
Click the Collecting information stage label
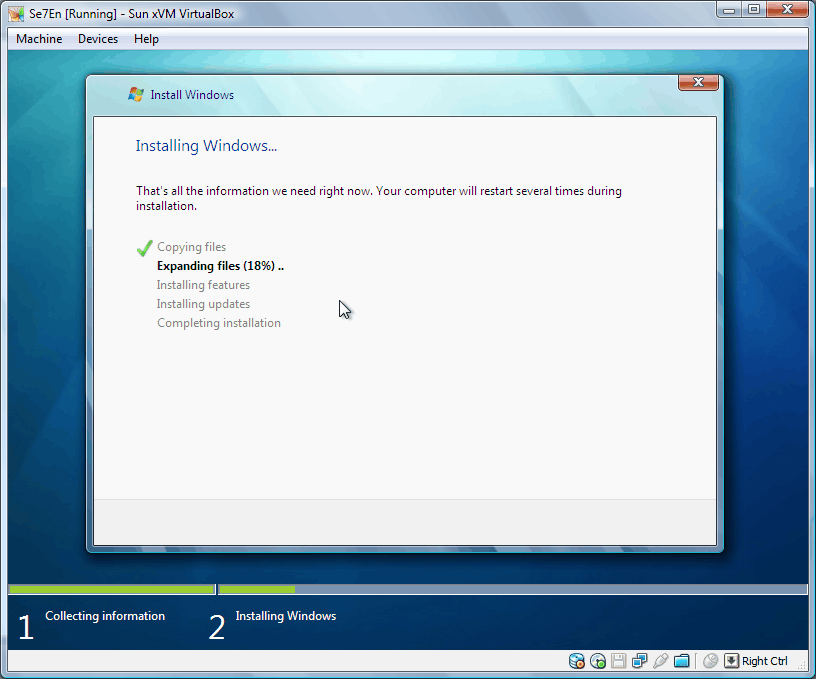(x=105, y=616)
